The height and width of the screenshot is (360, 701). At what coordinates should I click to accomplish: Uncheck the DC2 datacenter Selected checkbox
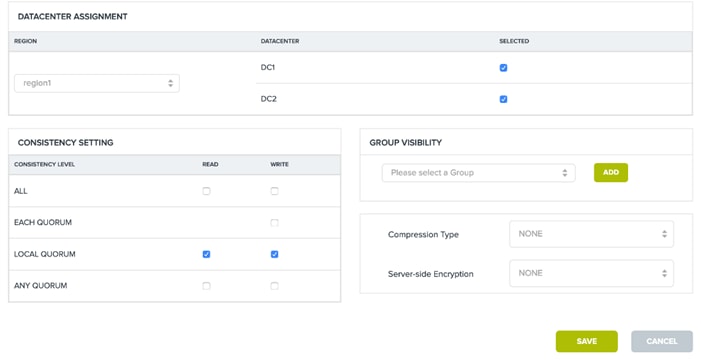pyautogui.click(x=503, y=99)
